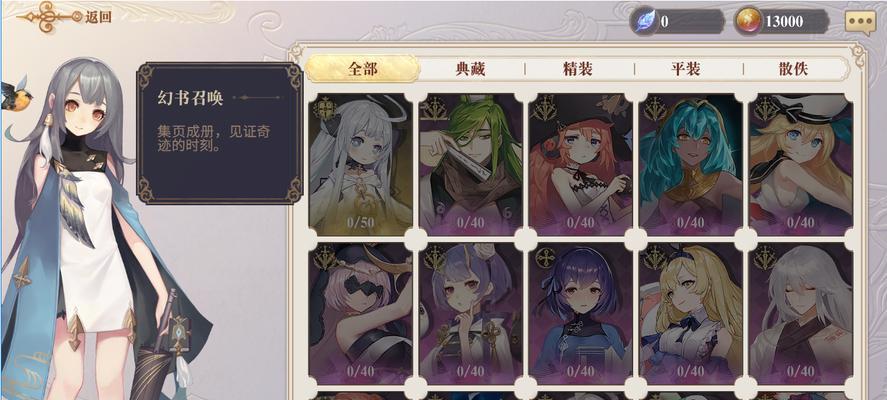Select the teal-haired dark-skinned character card
This screenshot has width=887, height=400.
(x=690, y=165)
